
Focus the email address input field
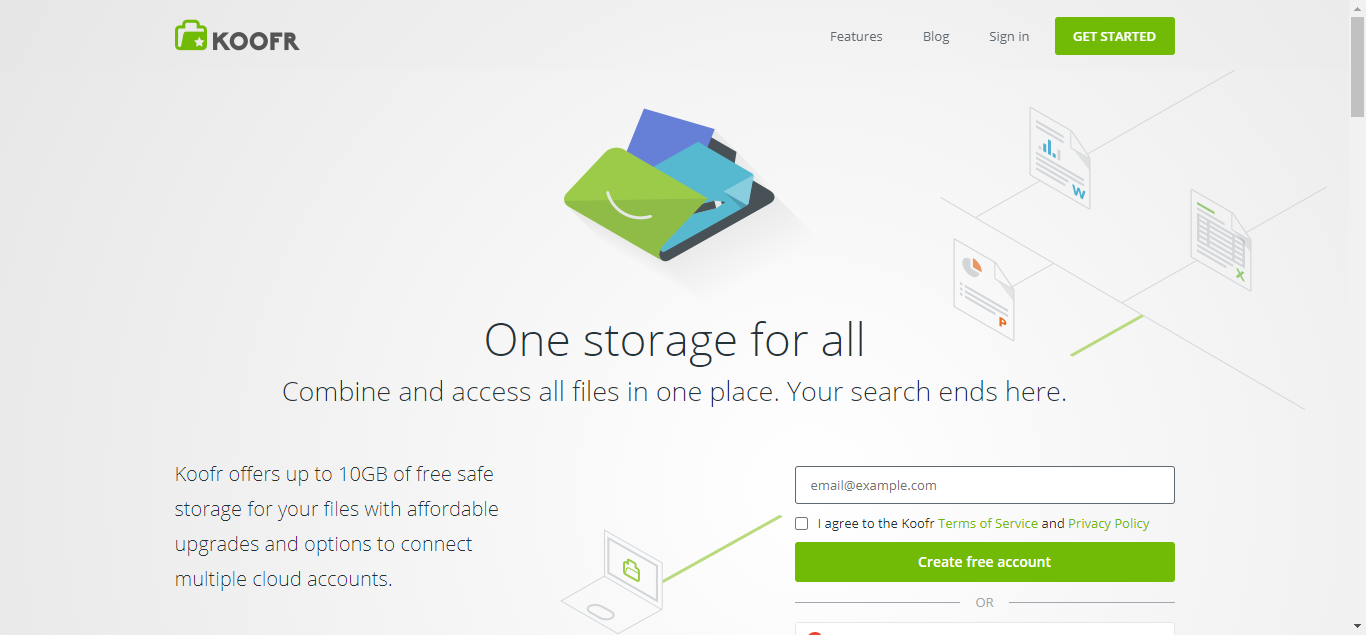point(984,485)
